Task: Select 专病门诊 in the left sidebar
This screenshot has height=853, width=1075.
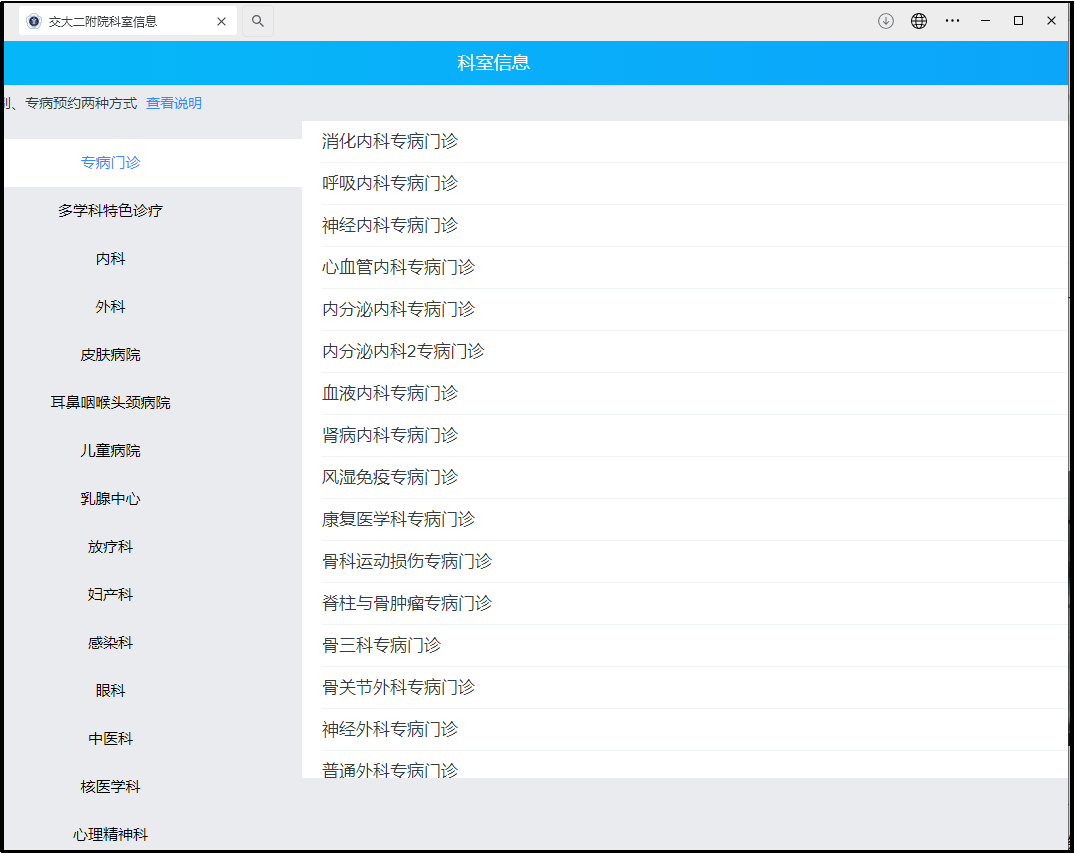Action: point(110,163)
